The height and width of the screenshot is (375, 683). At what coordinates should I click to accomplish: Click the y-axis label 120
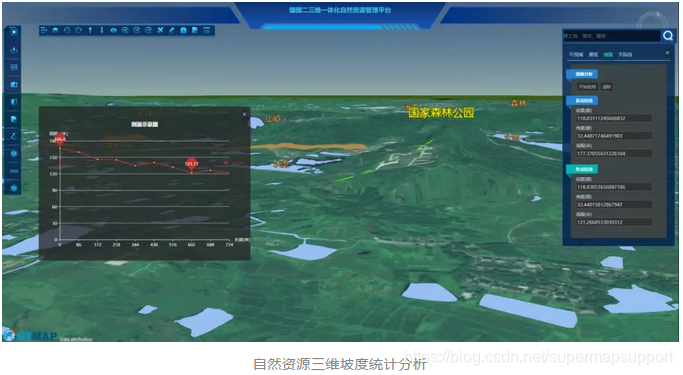tap(54, 174)
